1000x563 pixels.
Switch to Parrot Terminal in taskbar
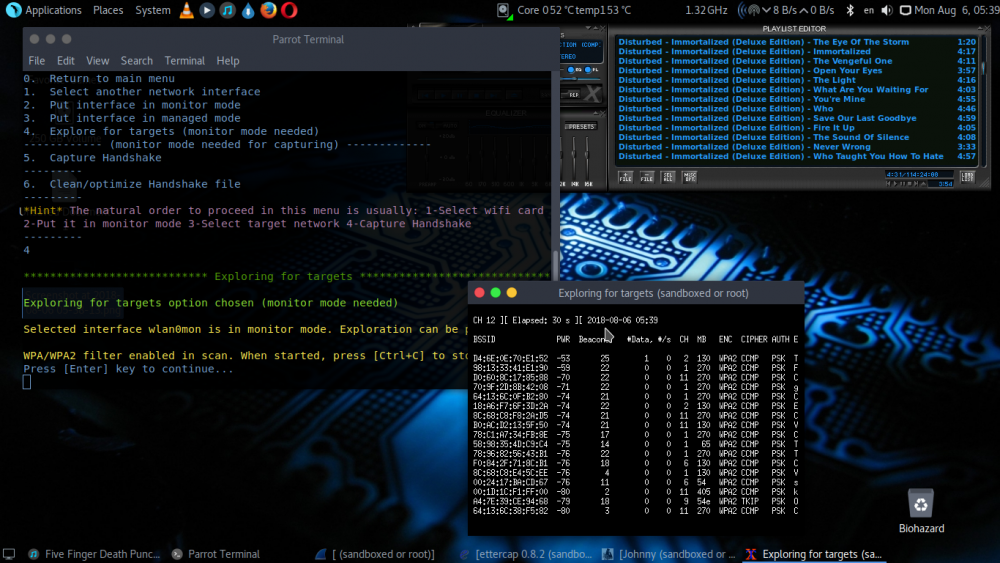click(x=216, y=554)
